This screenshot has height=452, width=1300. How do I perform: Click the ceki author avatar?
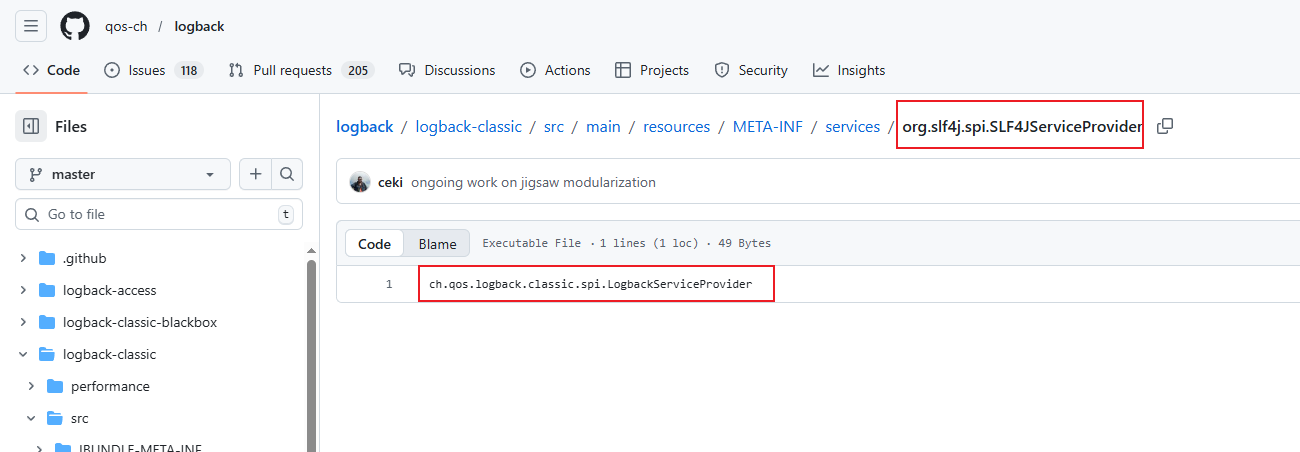(x=360, y=183)
